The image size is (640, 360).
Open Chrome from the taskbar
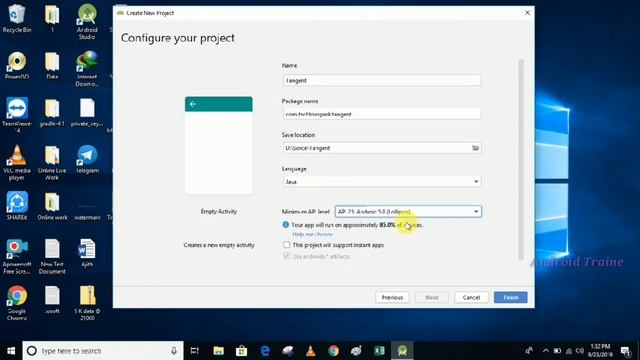(x=333, y=351)
